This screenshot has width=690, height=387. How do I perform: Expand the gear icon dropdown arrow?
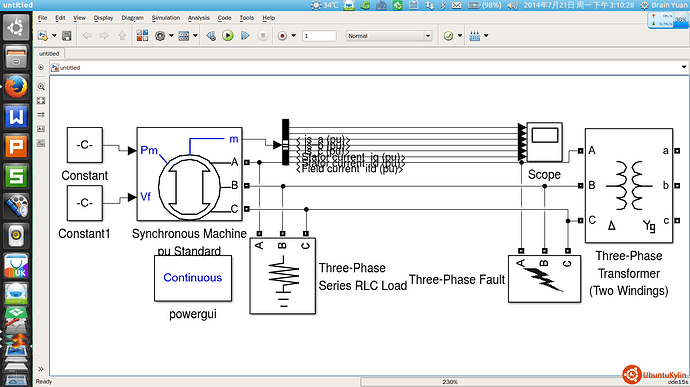coord(171,36)
